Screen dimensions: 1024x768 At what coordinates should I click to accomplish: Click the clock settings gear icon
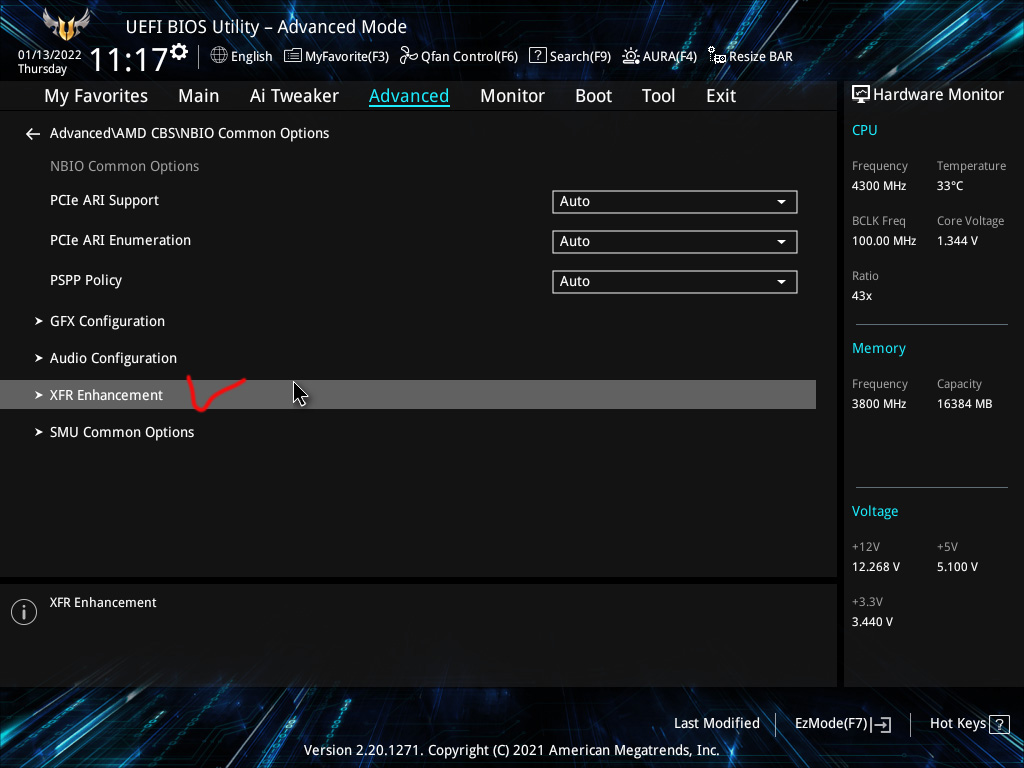click(x=179, y=52)
